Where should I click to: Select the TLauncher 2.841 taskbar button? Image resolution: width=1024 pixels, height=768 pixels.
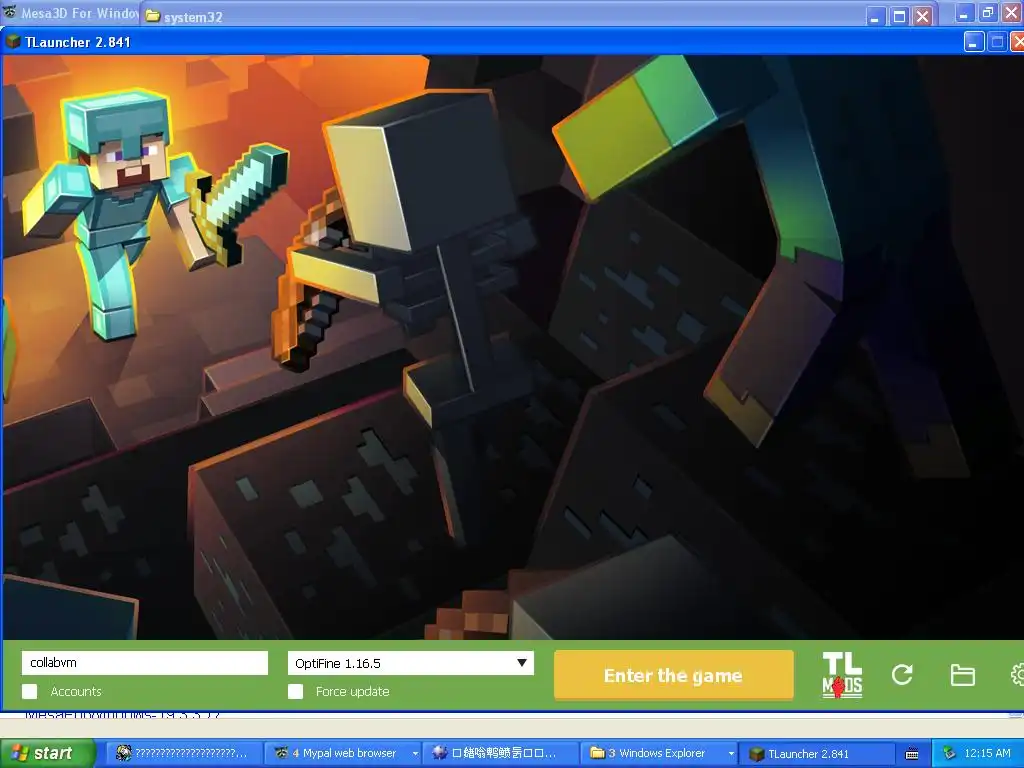tap(817, 753)
